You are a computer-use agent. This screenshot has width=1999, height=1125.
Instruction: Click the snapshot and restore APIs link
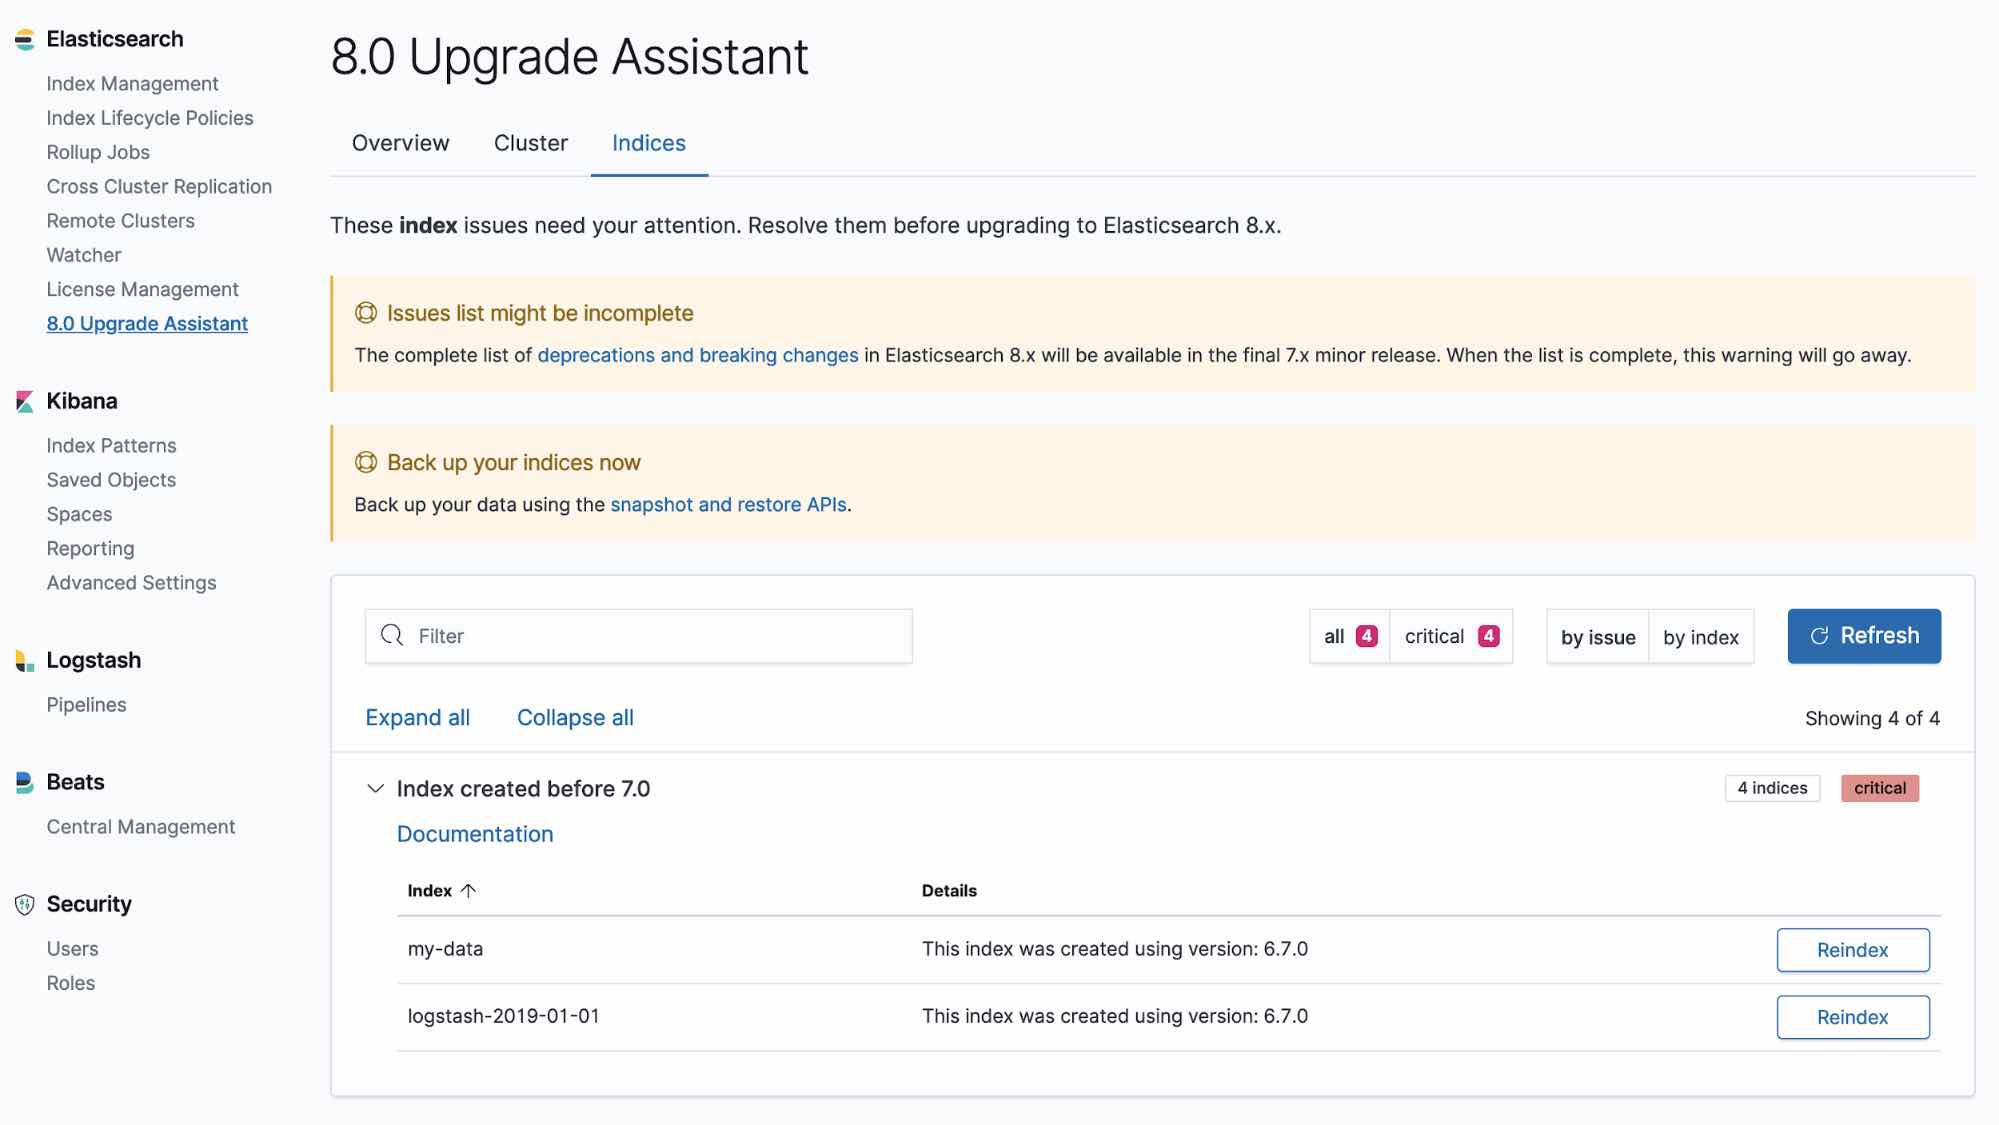pyautogui.click(x=728, y=504)
